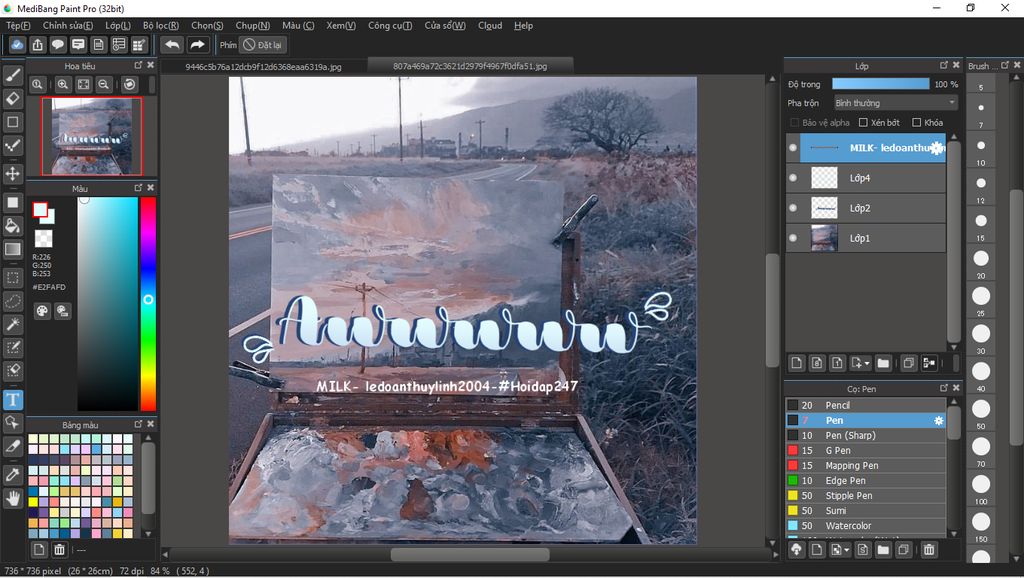Image resolution: width=1024 pixels, height=578 pixels.
Task: Open settings gear on MILK text layer
Action: click(937, 148)
